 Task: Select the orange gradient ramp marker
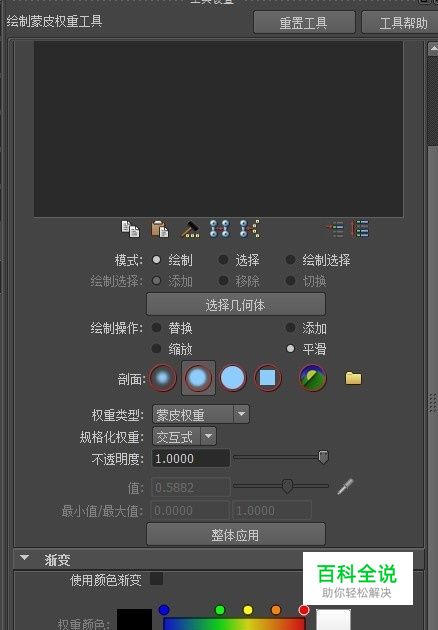point(276,610)
